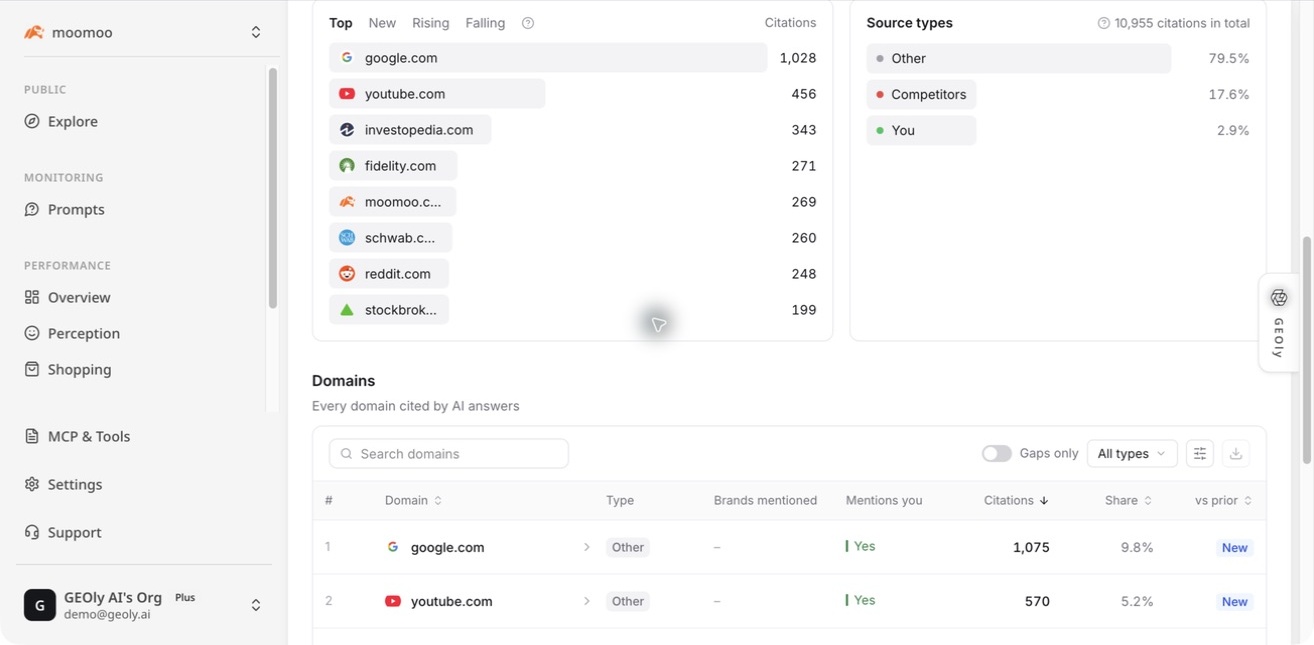
Task: Click the GEOly AI's Org avatar
Action: (40, 605)
